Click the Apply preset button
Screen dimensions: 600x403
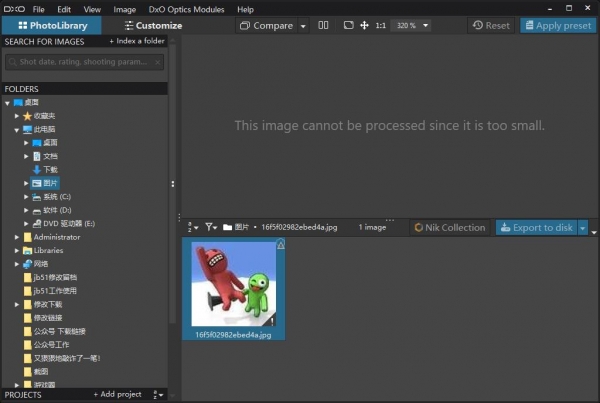[x=558, y=26]
